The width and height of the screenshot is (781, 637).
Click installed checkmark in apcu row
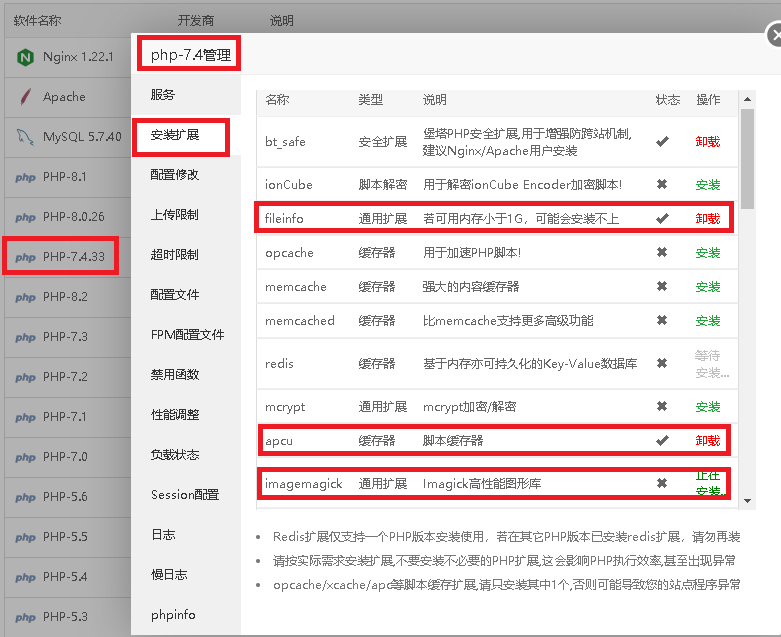(x=662, y=441)
